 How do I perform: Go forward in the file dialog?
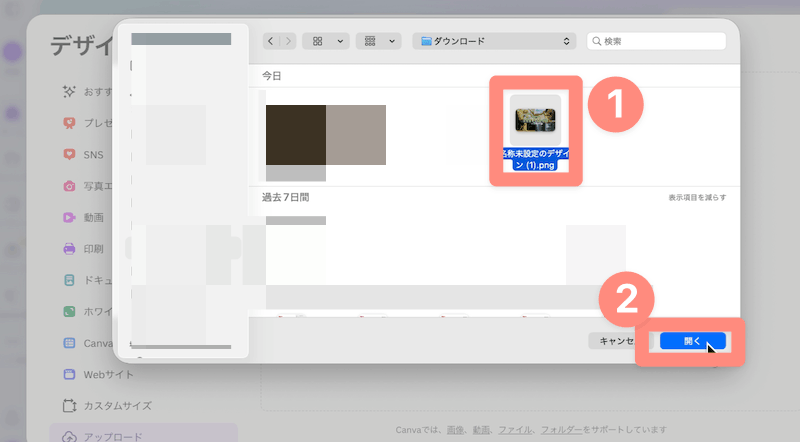point(288,41)
